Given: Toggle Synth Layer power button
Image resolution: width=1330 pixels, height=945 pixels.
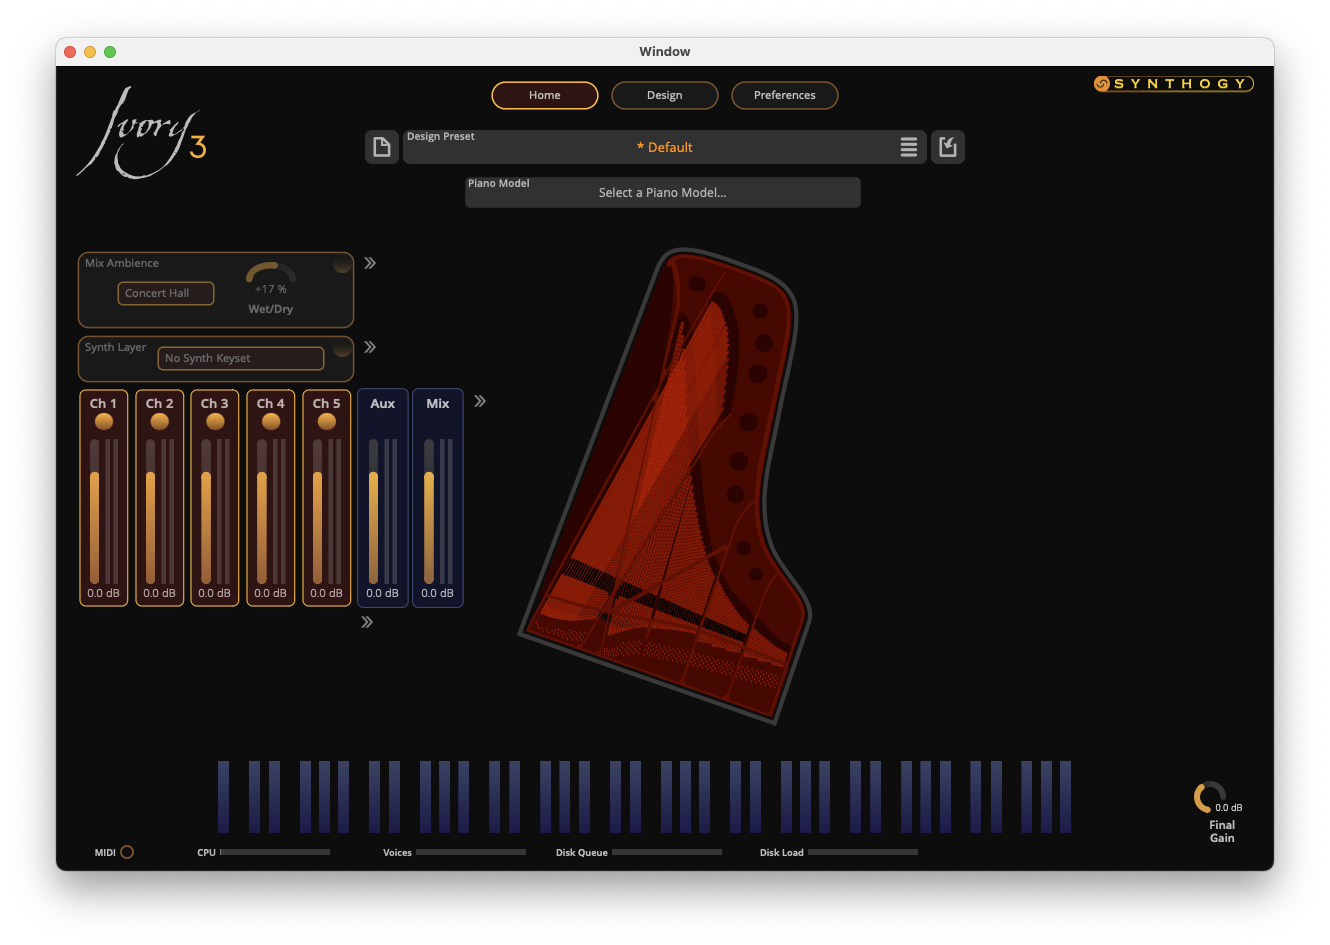Looking at the screenshot, I should (x=342, y=348).
